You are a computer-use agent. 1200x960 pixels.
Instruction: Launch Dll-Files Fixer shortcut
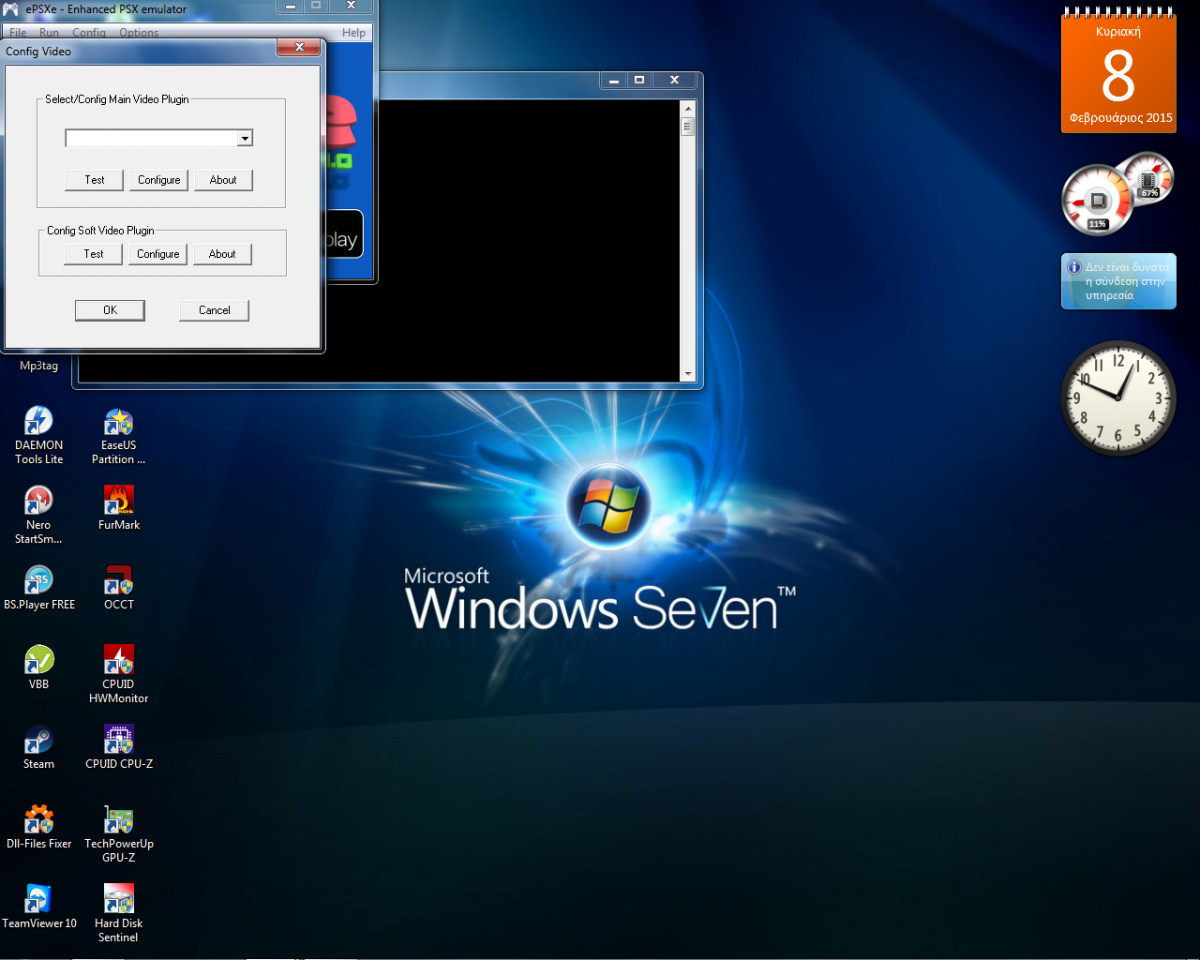tap(39, 826)
